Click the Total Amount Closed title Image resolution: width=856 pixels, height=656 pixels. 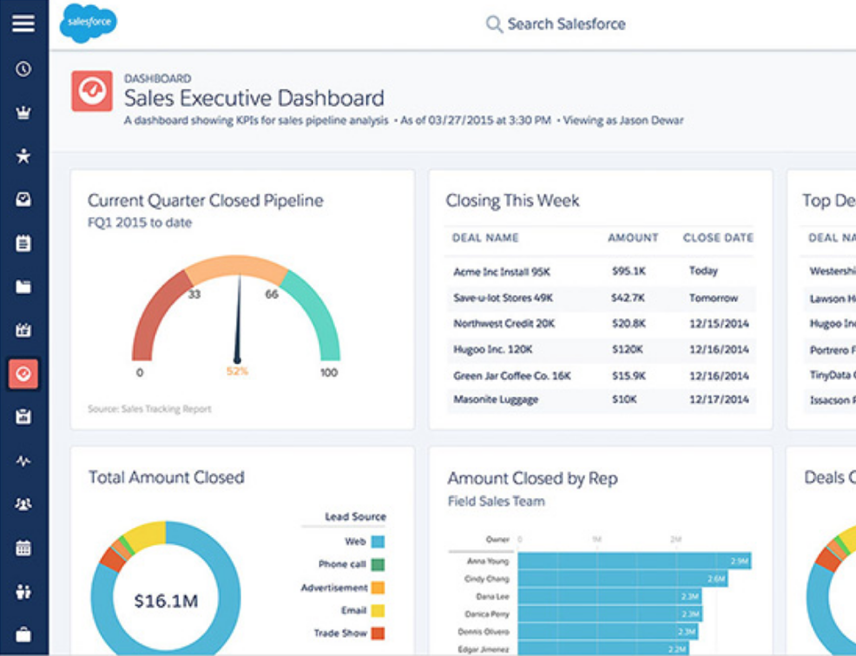[x=167, y=478]
